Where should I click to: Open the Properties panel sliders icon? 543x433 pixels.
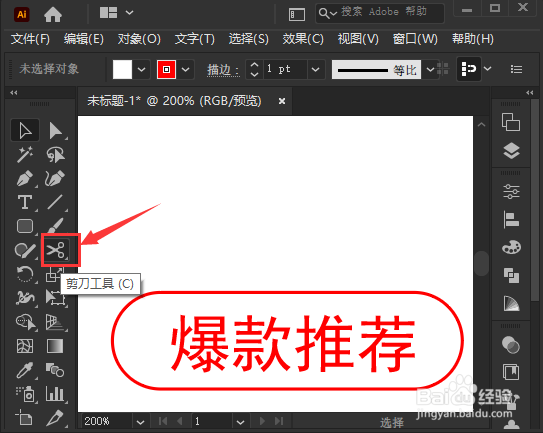click(x=511, y=191)
